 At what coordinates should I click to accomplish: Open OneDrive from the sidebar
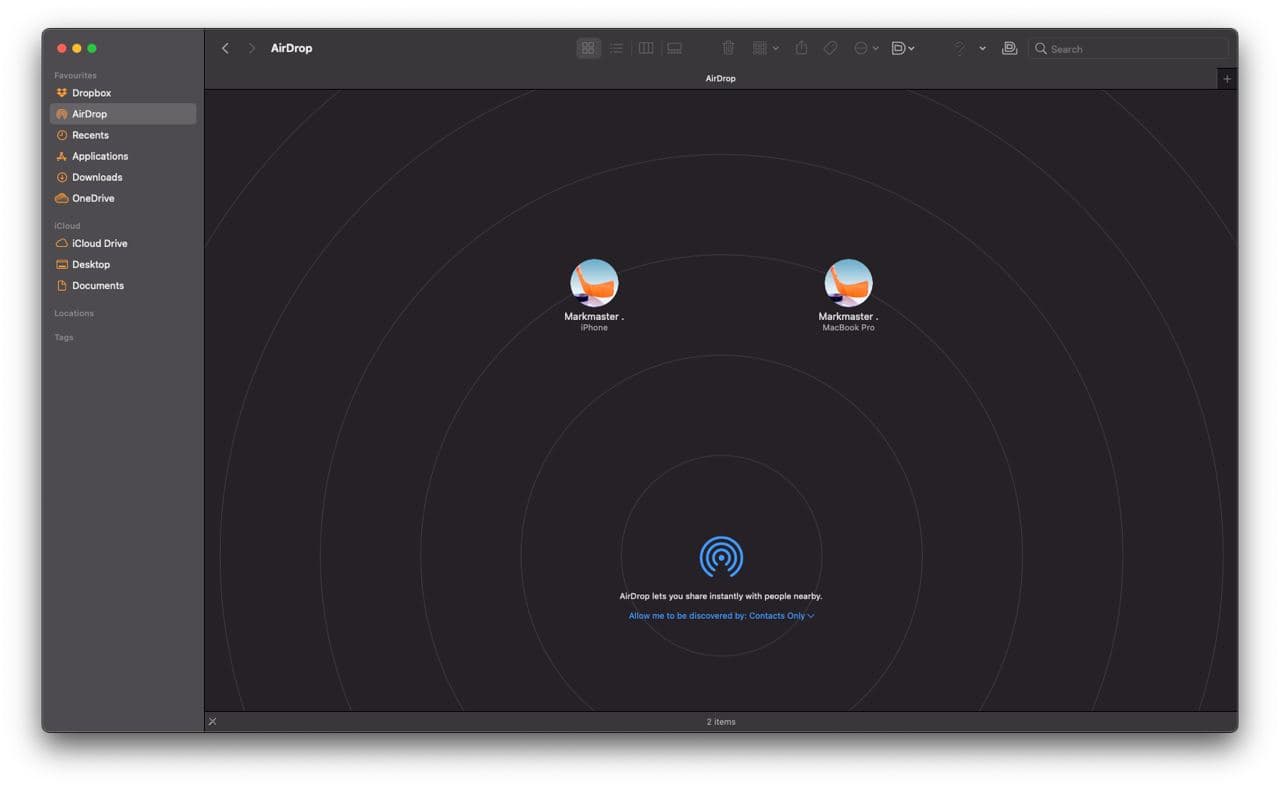[x=122, y=198]
